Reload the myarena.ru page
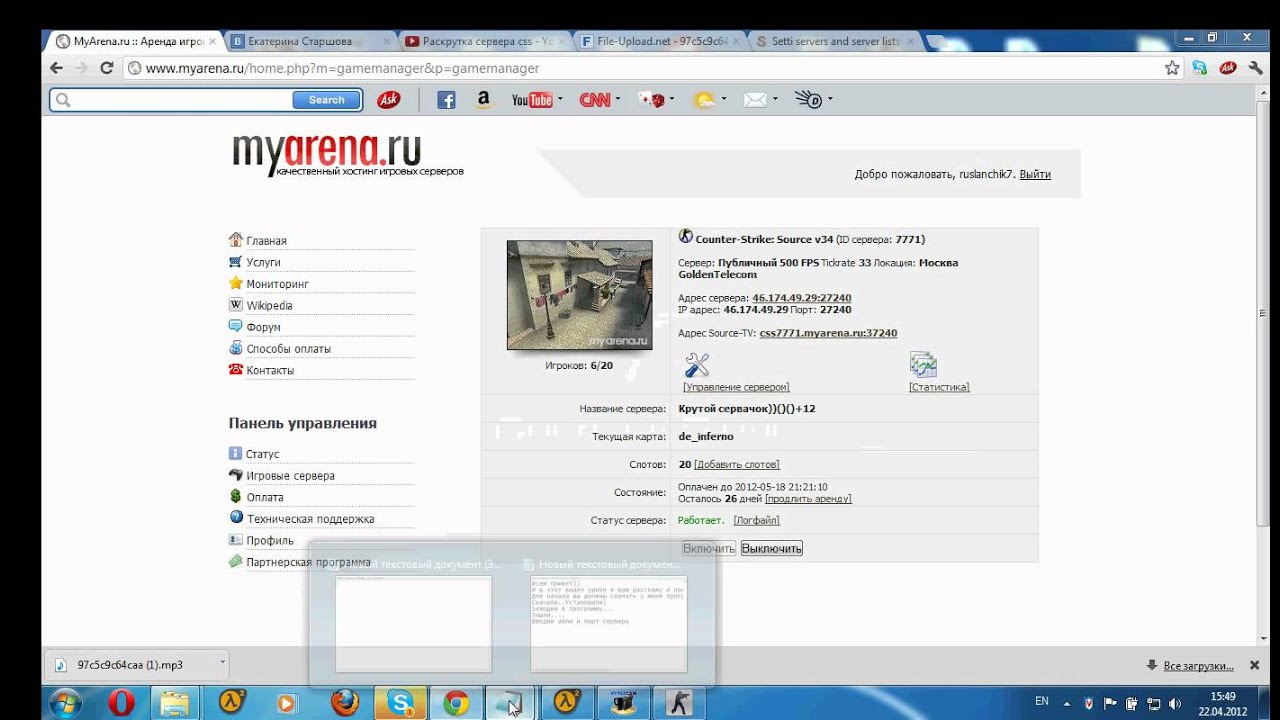Screen dimensions: 1280x720 coord(106,68)
